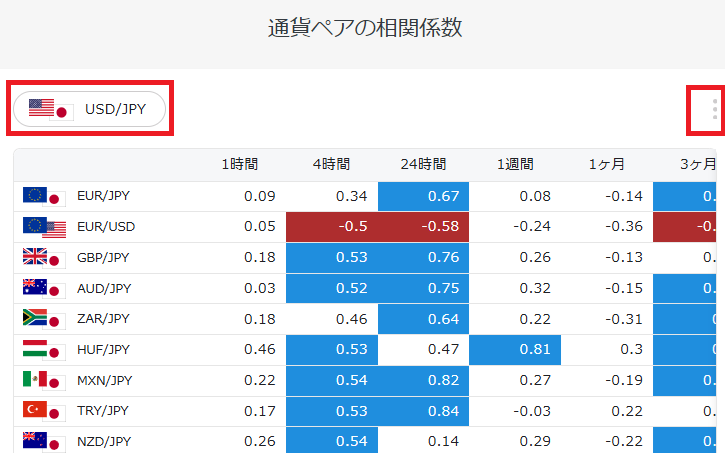Click the AUD/JPY 24-hour value 0.75

coord(424,288)
